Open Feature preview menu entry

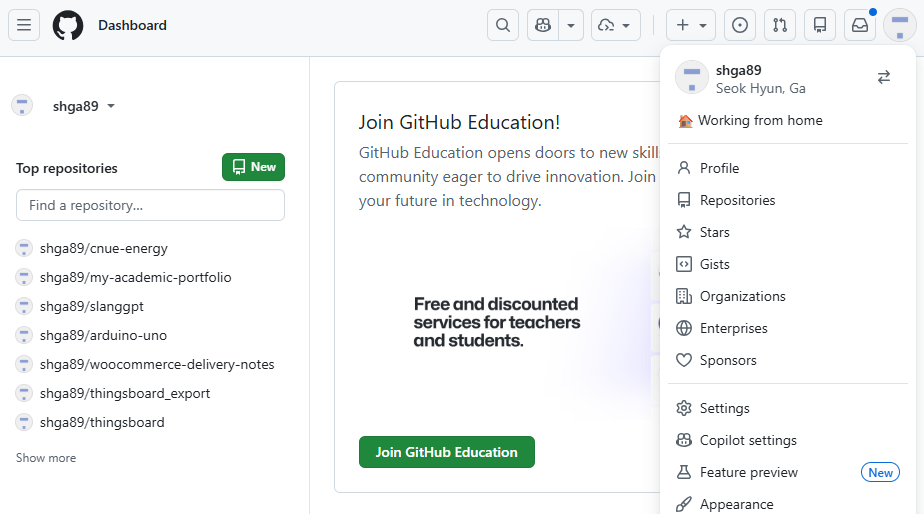coord(787,472)
